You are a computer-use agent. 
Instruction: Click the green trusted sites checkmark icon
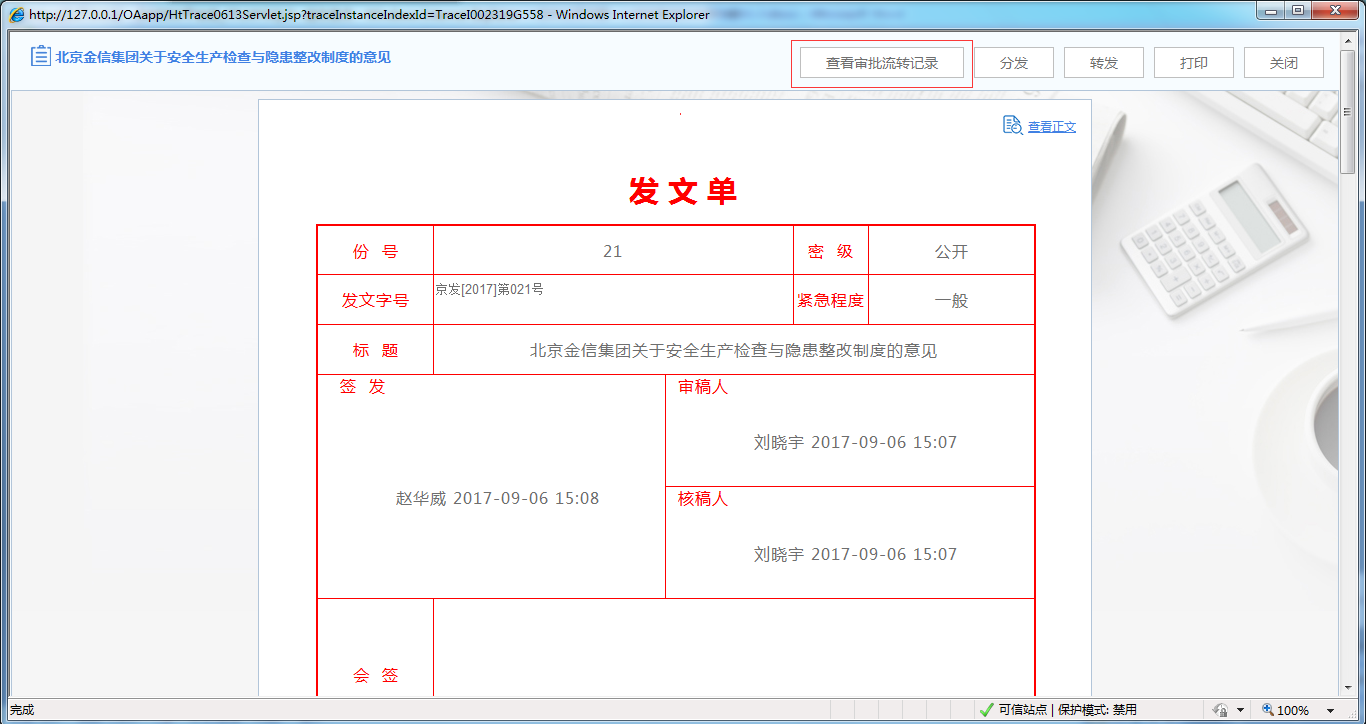point(985,710)
